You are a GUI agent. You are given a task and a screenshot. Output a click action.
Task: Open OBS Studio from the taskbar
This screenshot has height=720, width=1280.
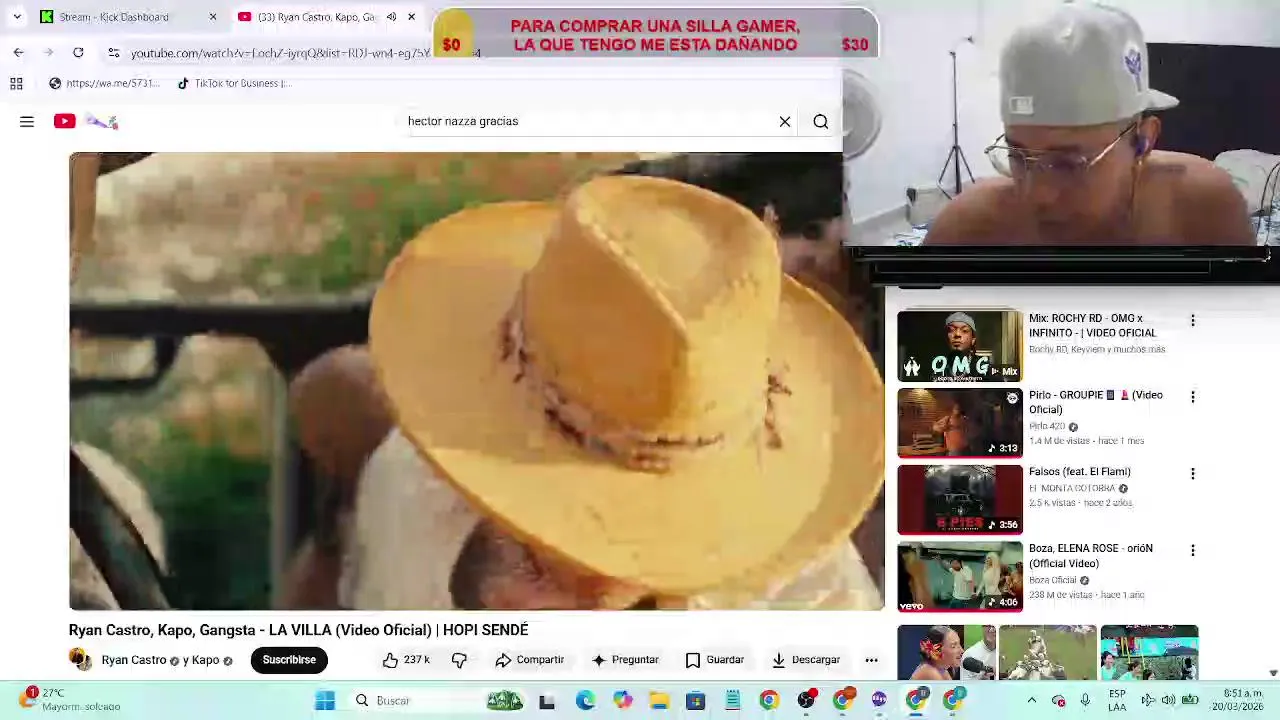pos(806,701)
